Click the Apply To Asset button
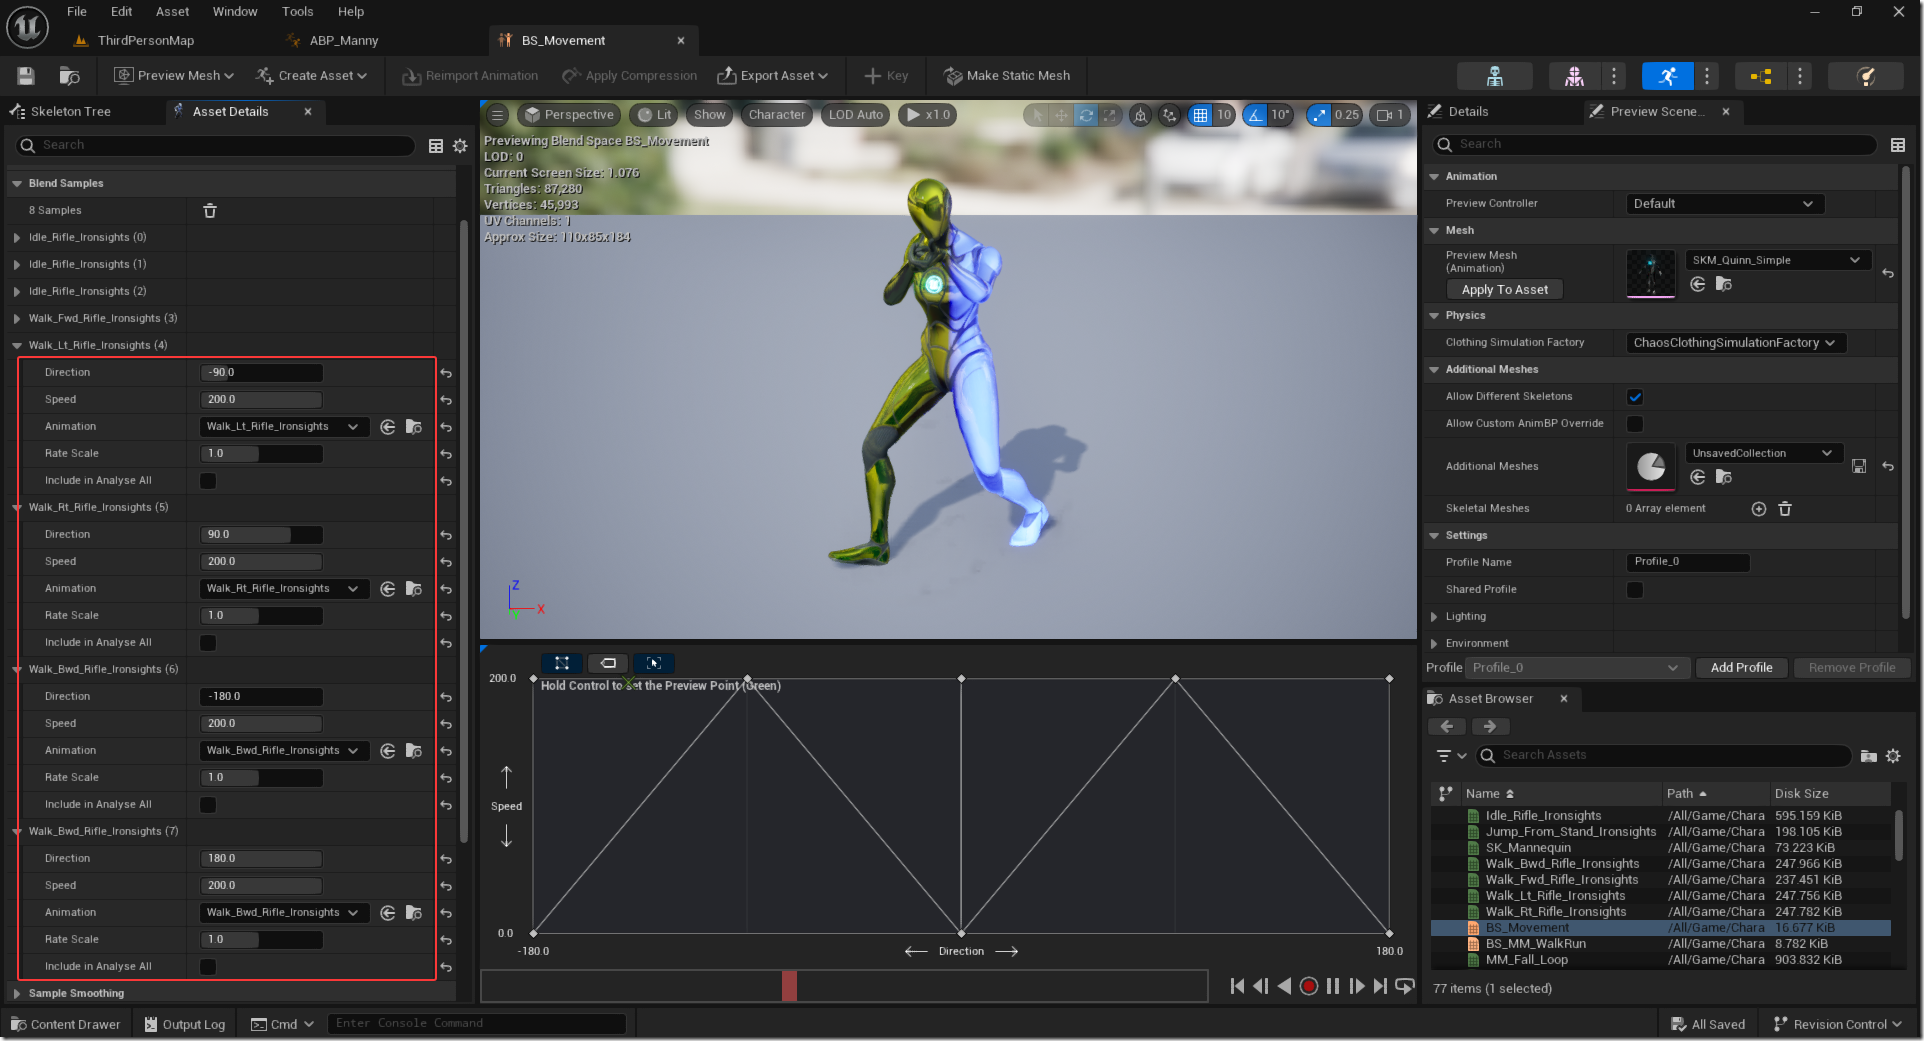This screenshot has width=1924, height=1041. click(x=1504, y=290)
